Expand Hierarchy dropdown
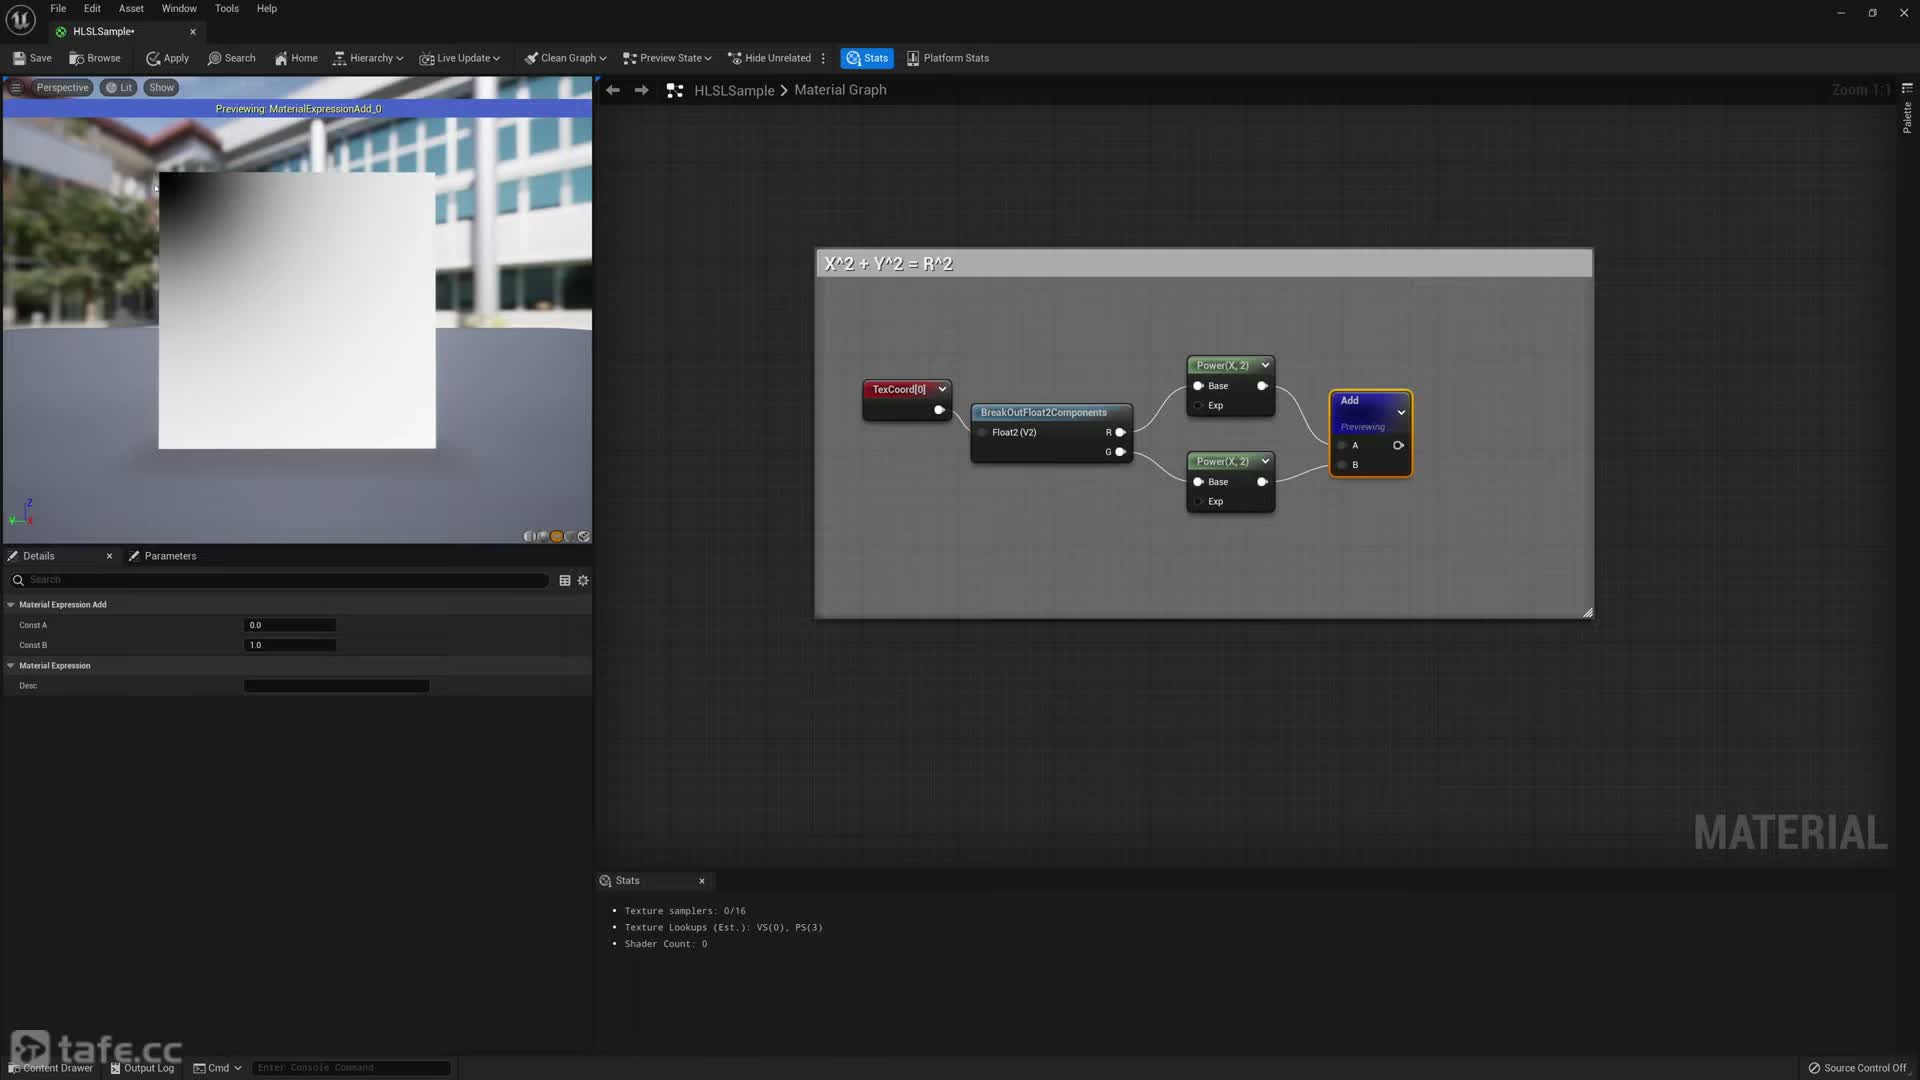Image resolution: width=1920 pixels, height=1080 pixels. [x=368, y=58]
